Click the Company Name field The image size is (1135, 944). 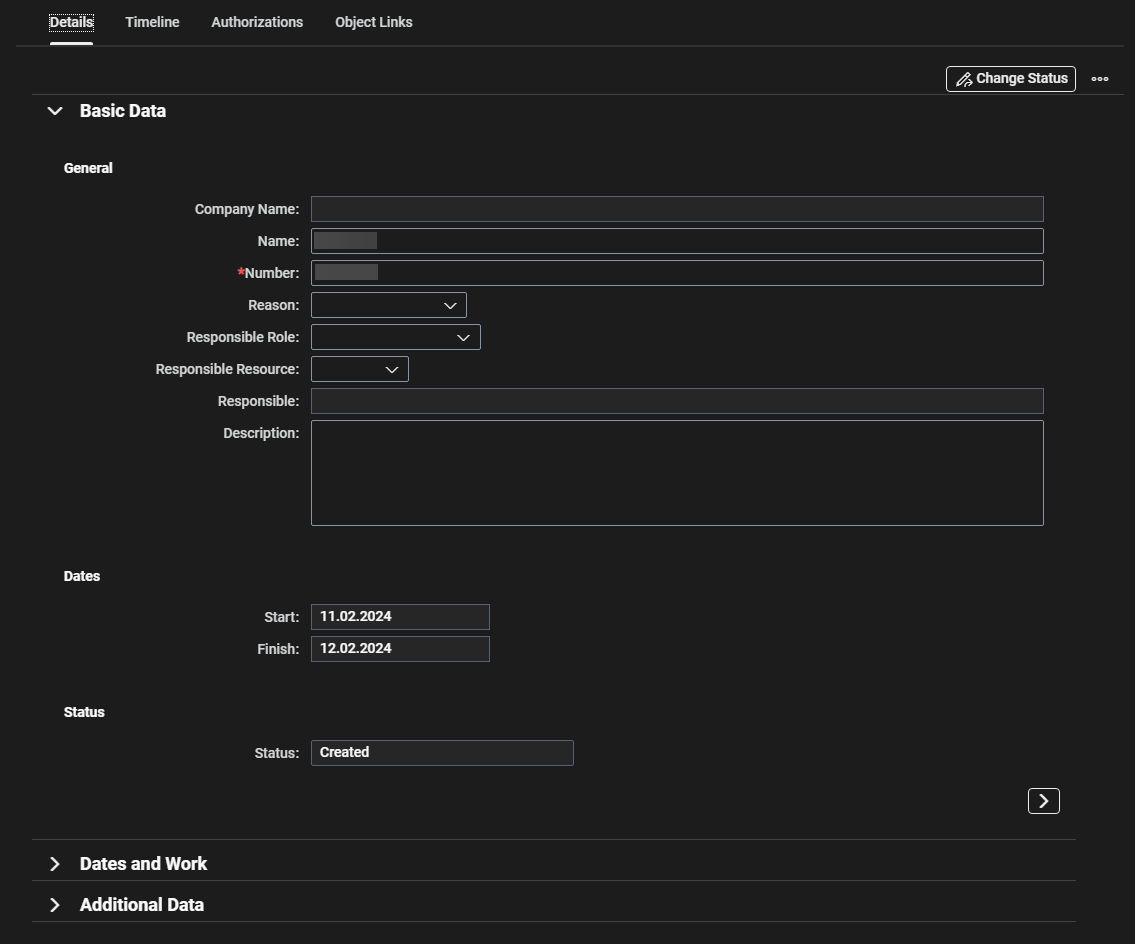click(677, 209)
